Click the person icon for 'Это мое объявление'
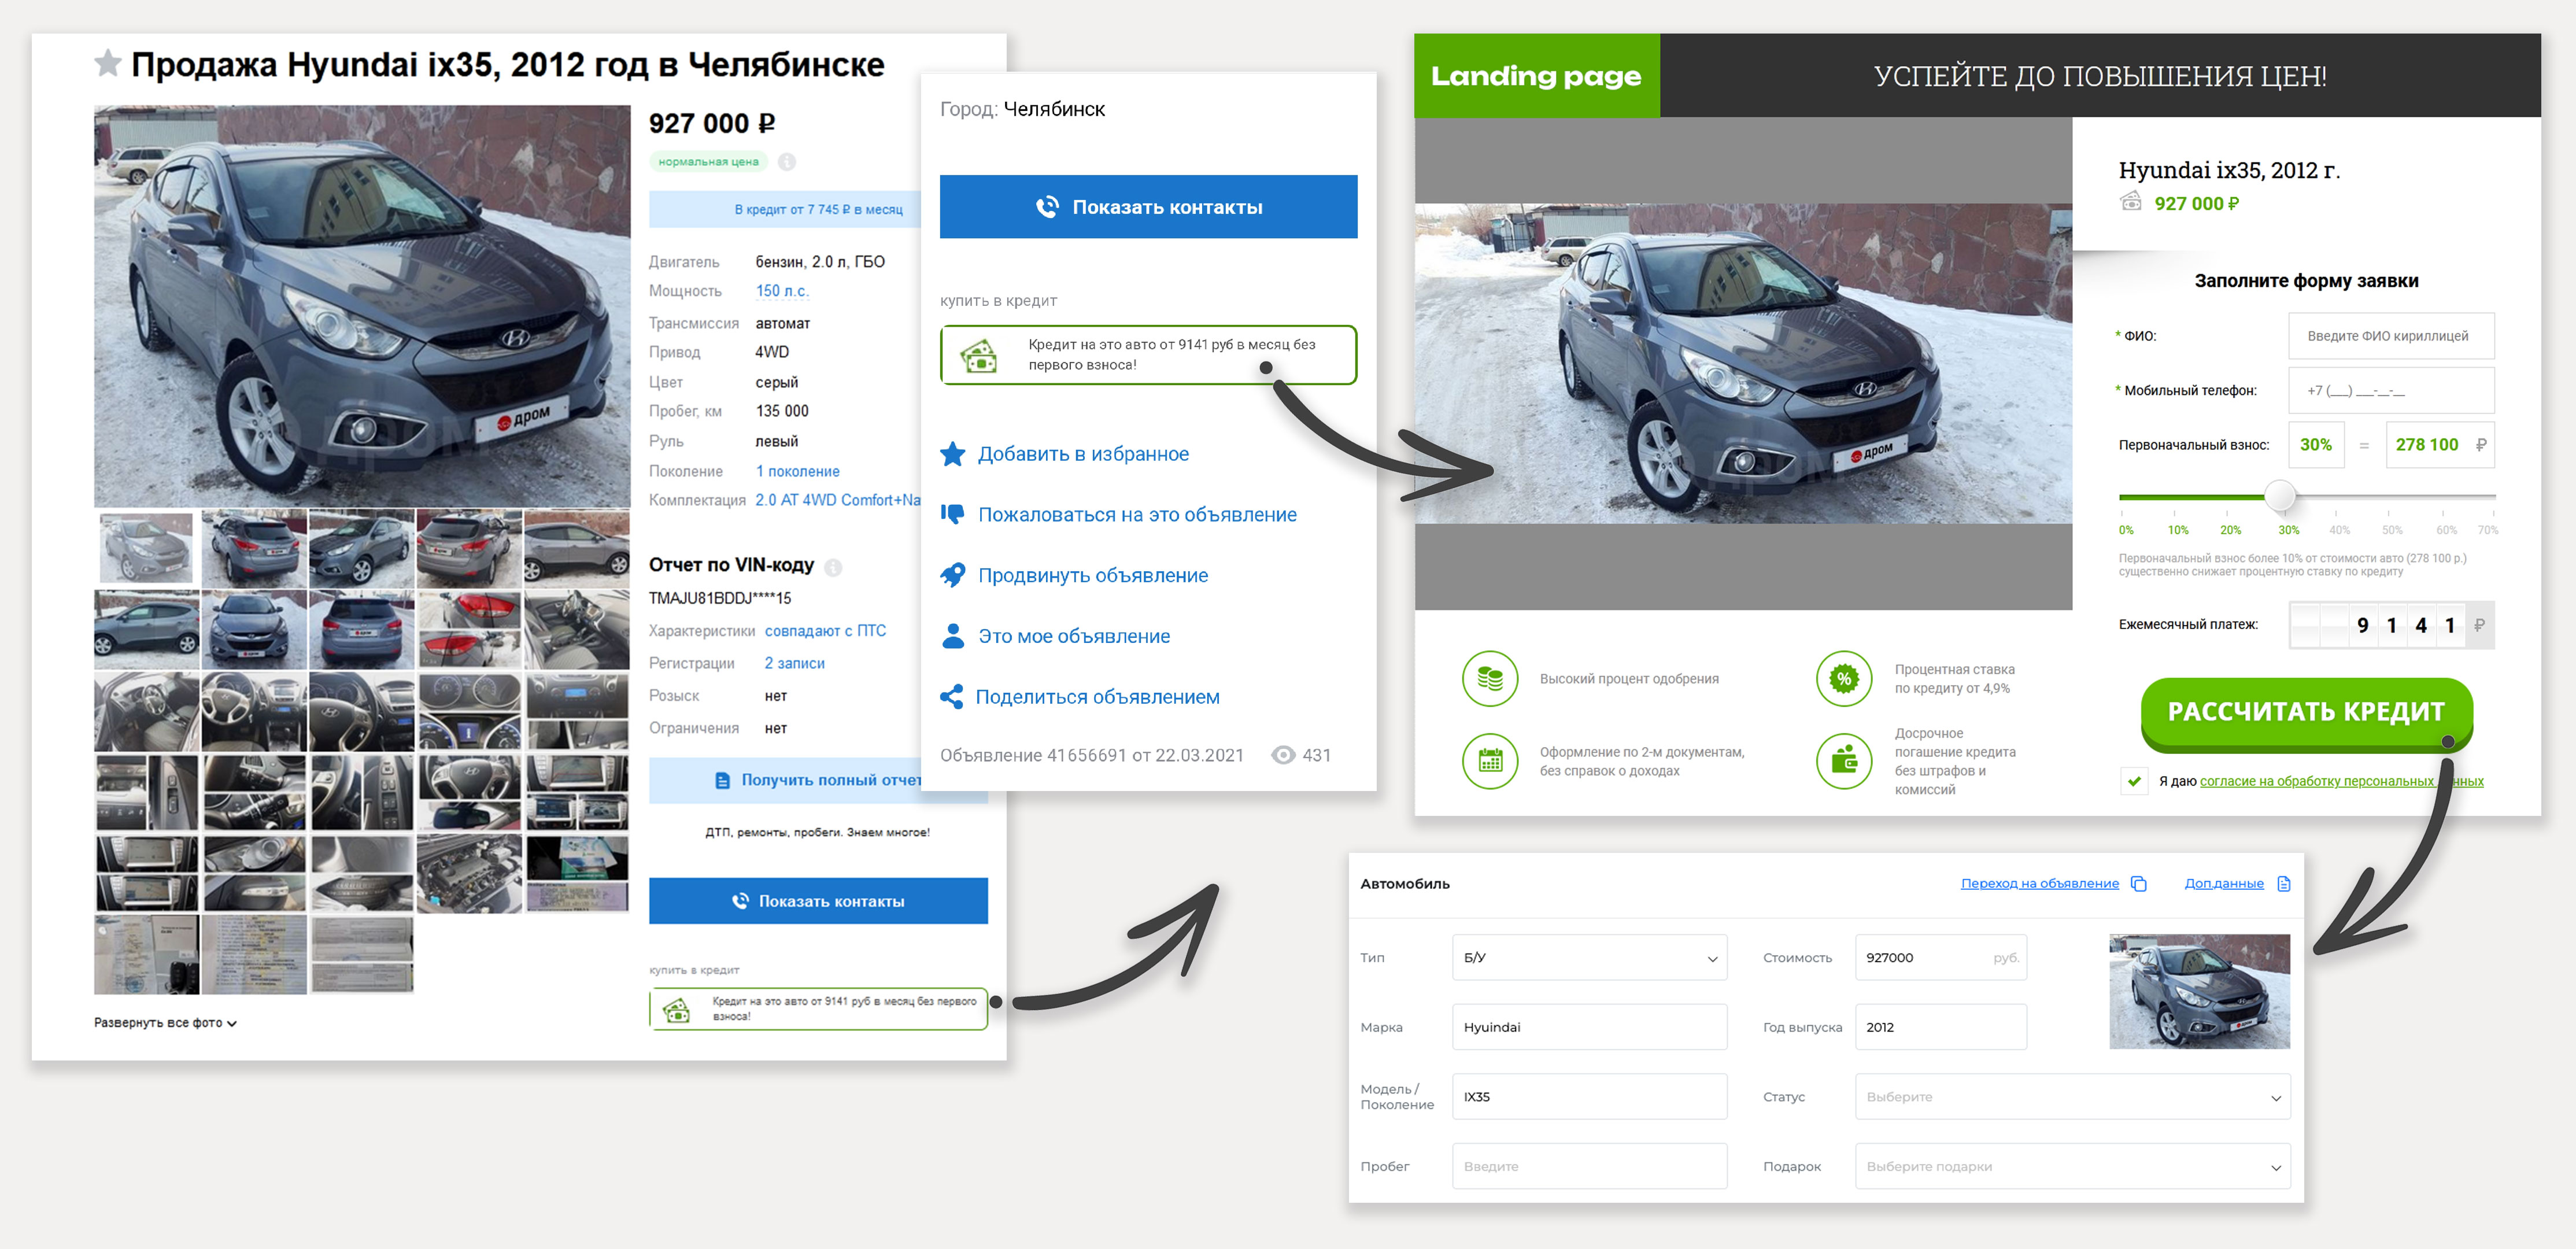The image size is (2576, 1249). 953,636
